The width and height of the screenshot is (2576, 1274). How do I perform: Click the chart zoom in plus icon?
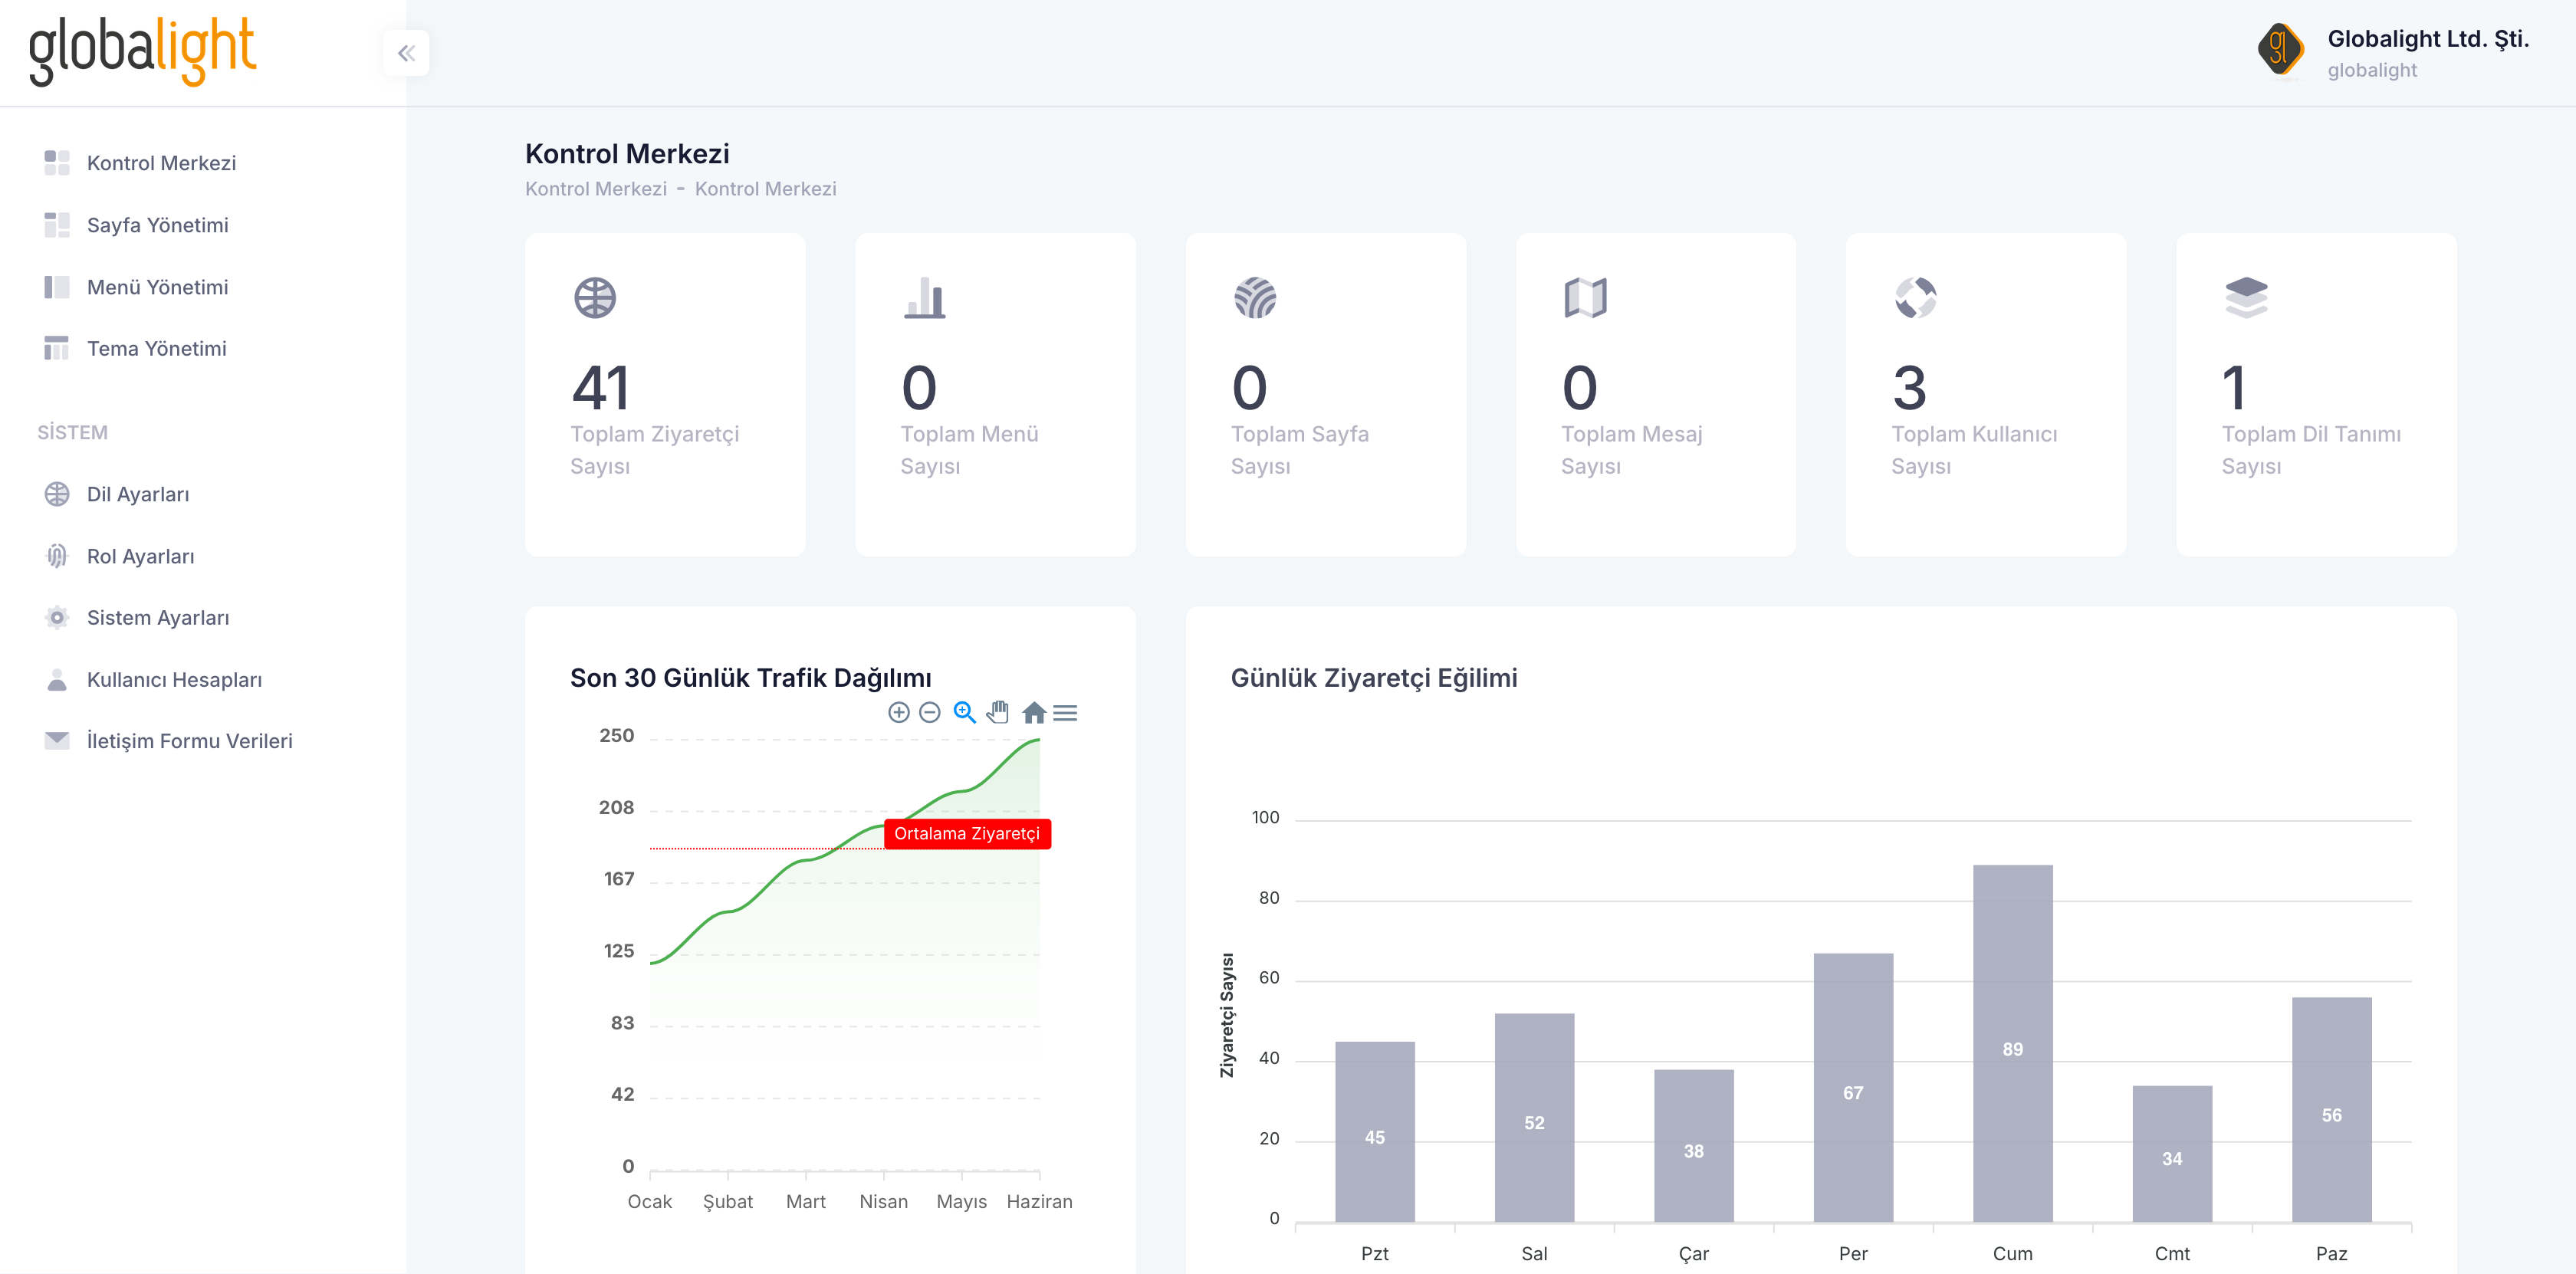pyautogui.click(x=898, y=712)
